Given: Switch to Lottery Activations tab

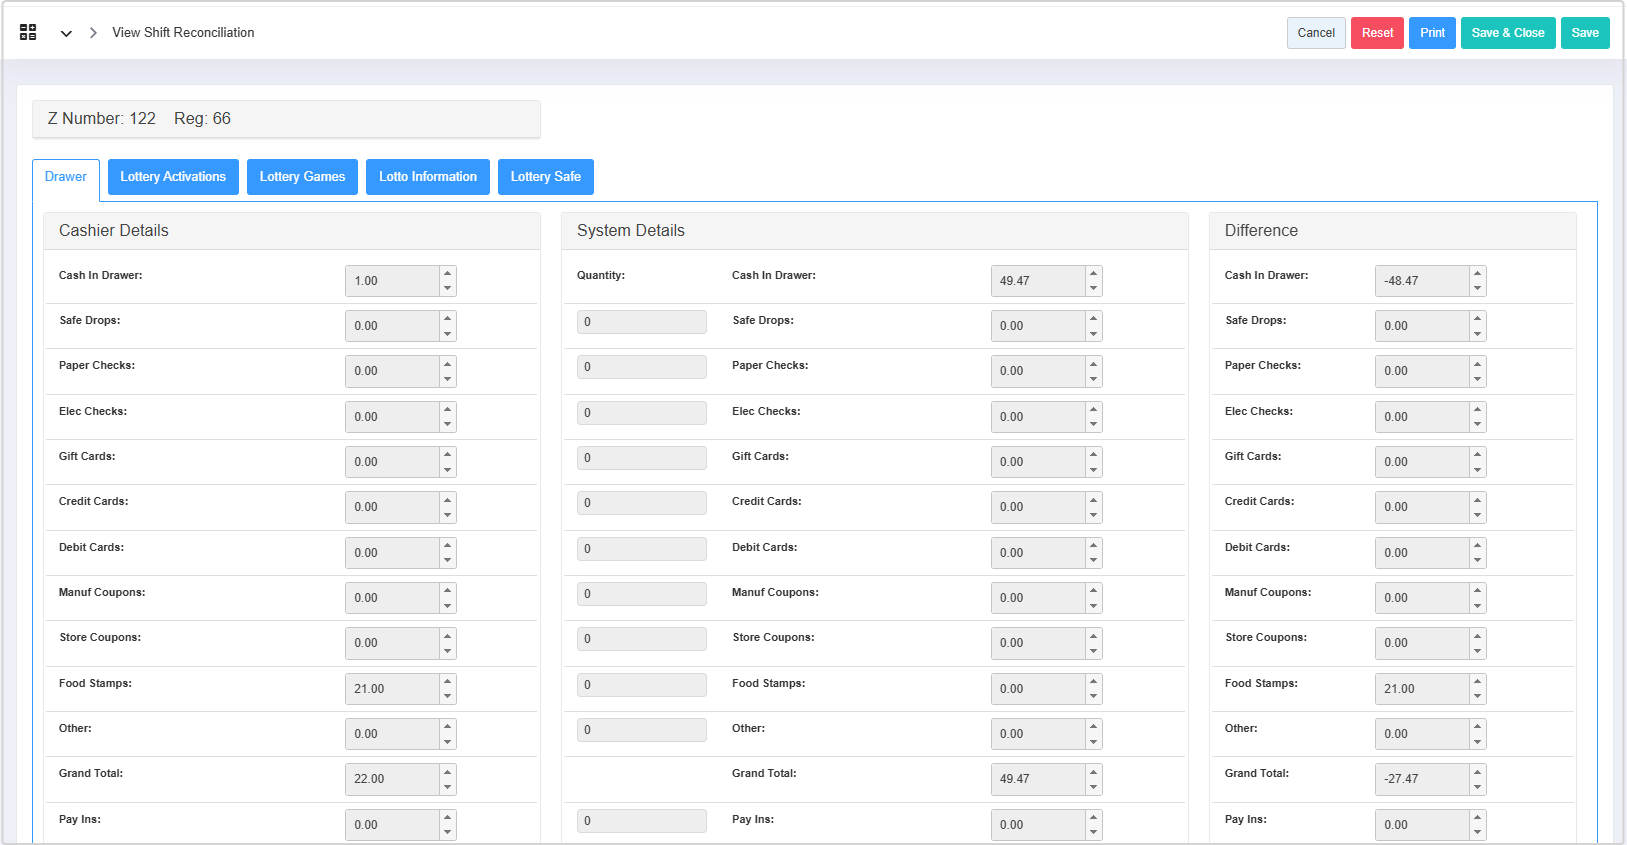Looking at the screenshot, I should click(x=173, y=177).
